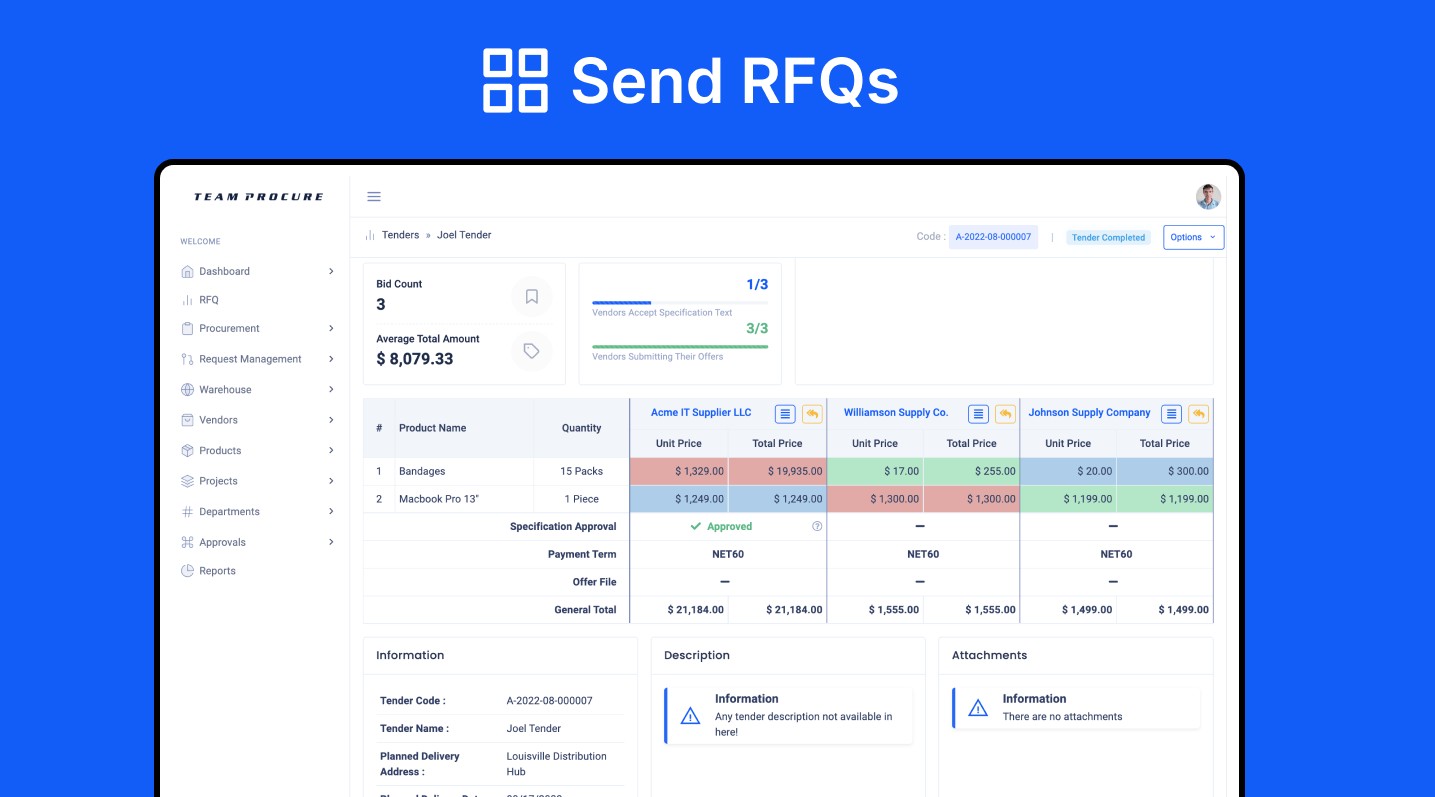
Task: Go to Tenders breadcrumb link
Action: click(x=400, y=235)
